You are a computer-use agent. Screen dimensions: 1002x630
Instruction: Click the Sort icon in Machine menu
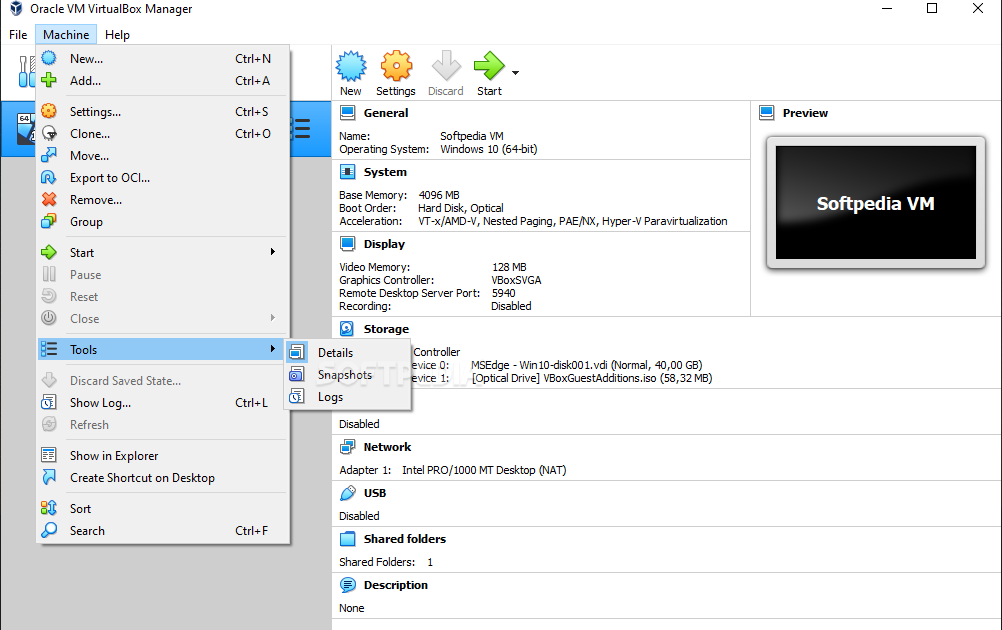pos(49,508)
